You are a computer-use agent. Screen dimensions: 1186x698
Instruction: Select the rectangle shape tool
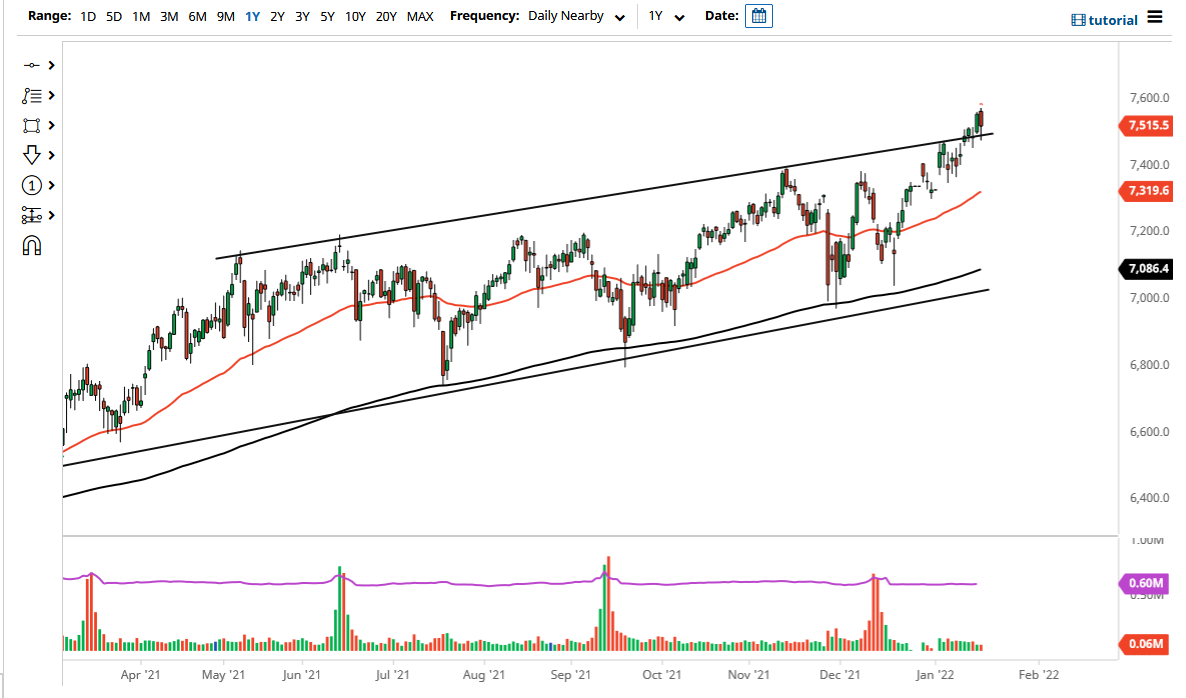point(33,125)
